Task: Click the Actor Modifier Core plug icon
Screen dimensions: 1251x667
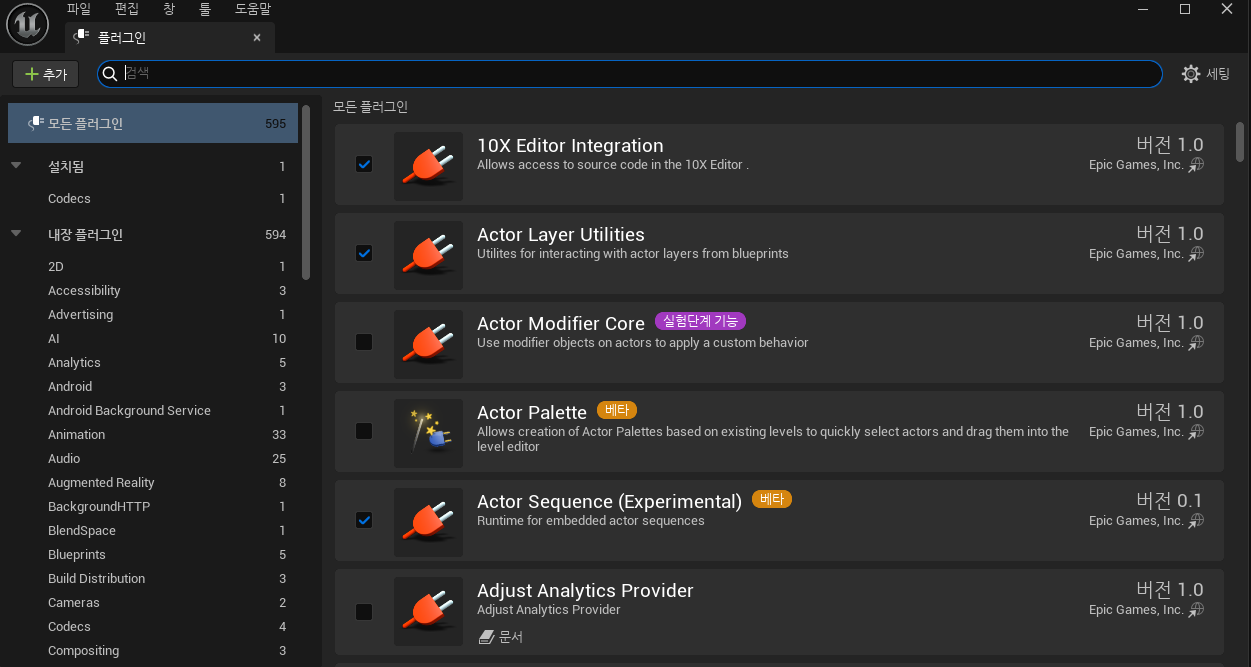Action: (428, 344)
